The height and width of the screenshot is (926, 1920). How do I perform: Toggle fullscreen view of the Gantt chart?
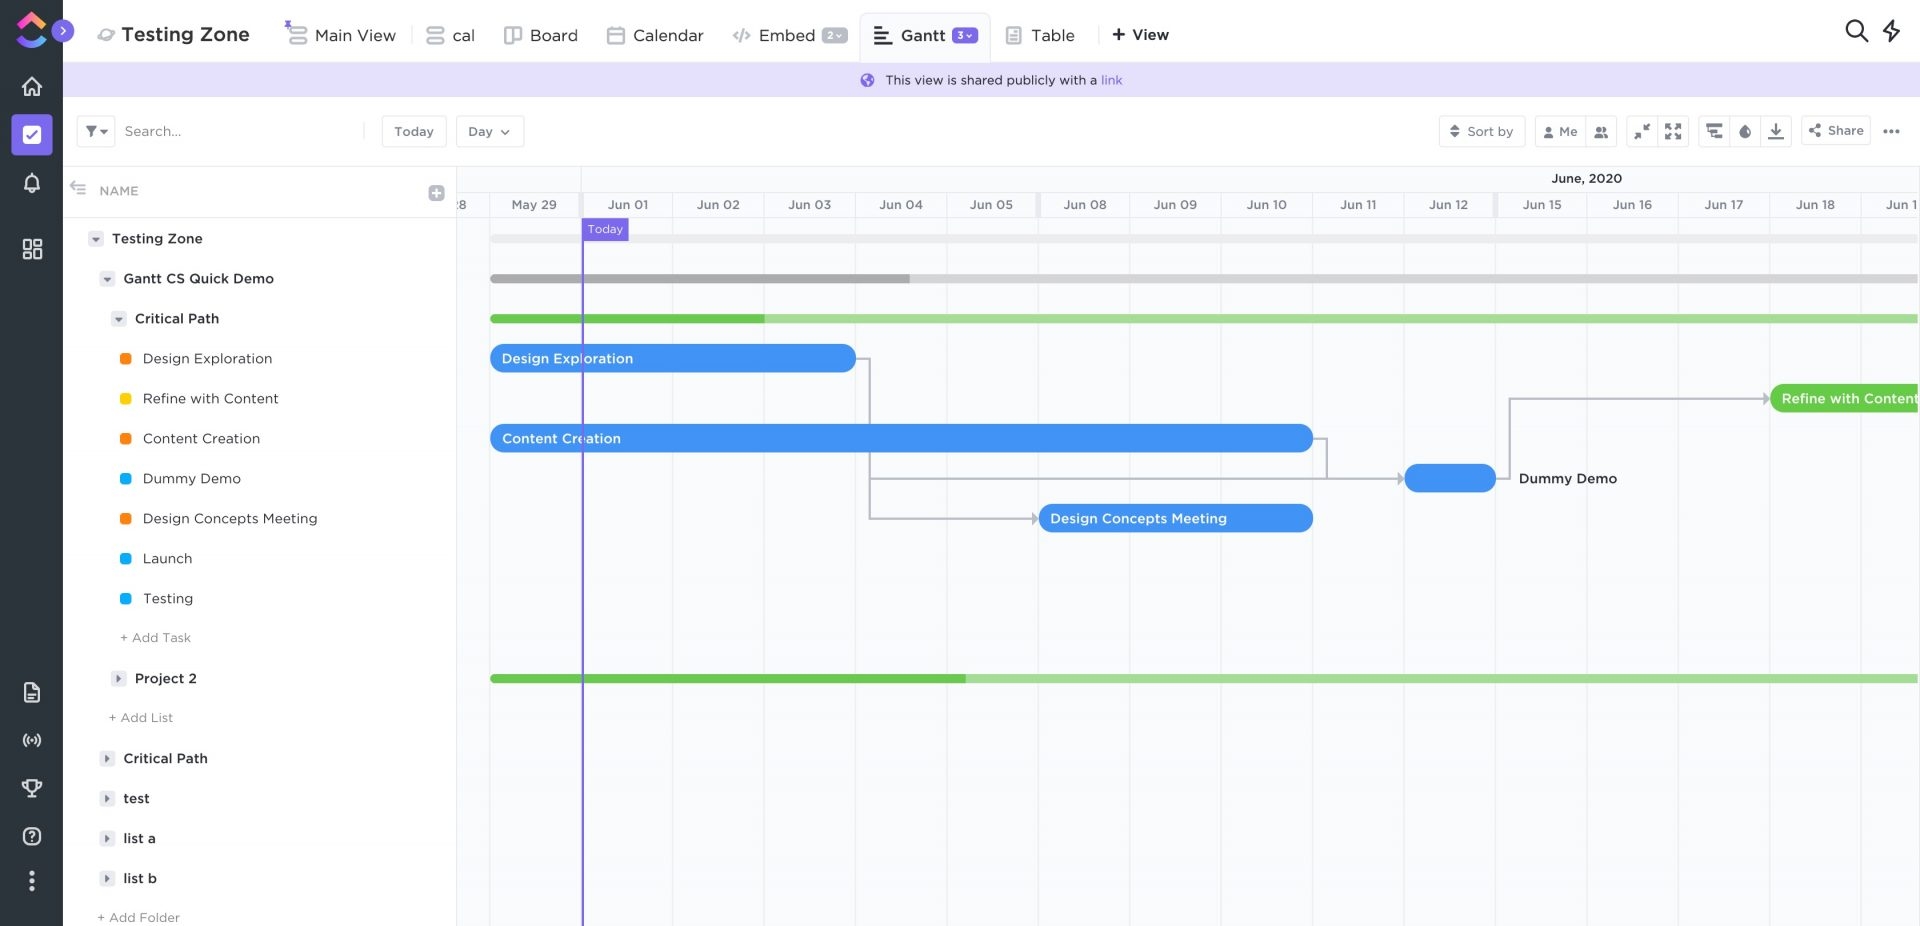pos(1674,131)
